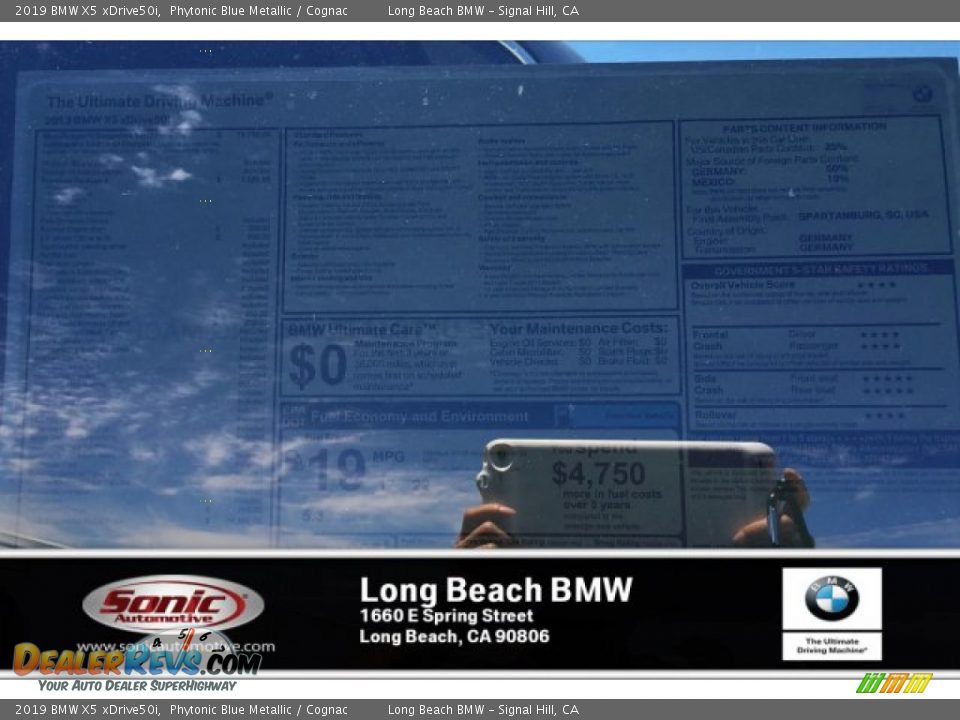Click the "1660 E Spring Street" address line
The height and width of the screenshot is (720, 960).
(x=446, y=615)
